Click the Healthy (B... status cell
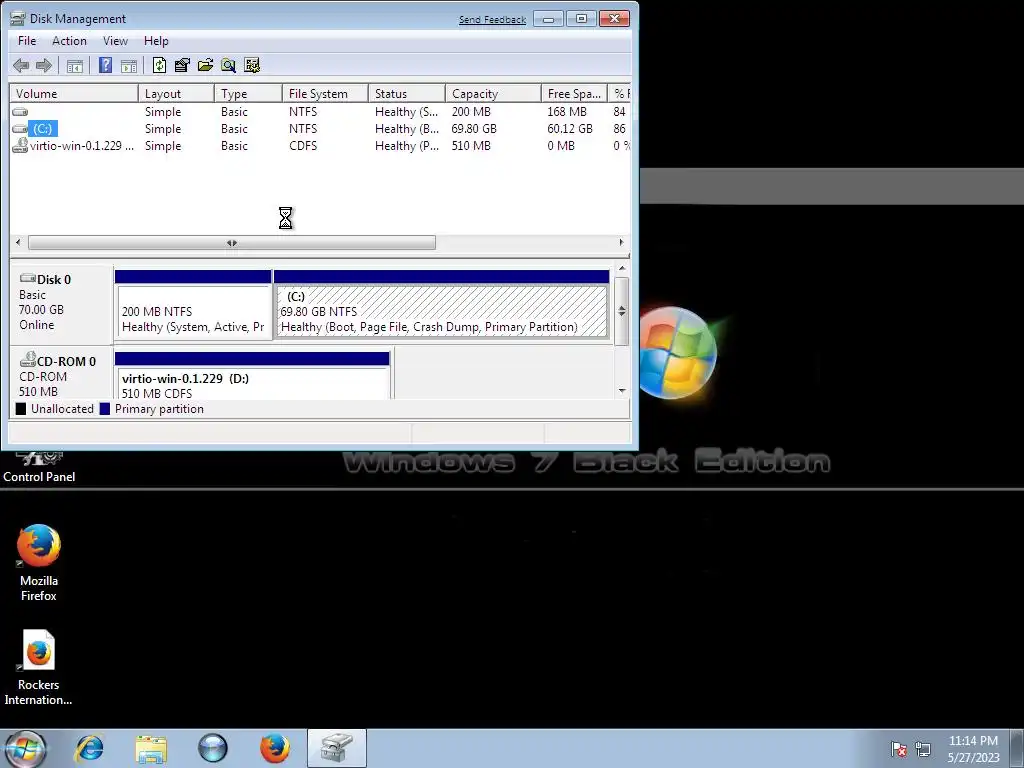Screen dimensions: 1024x768 click(407, 129)
